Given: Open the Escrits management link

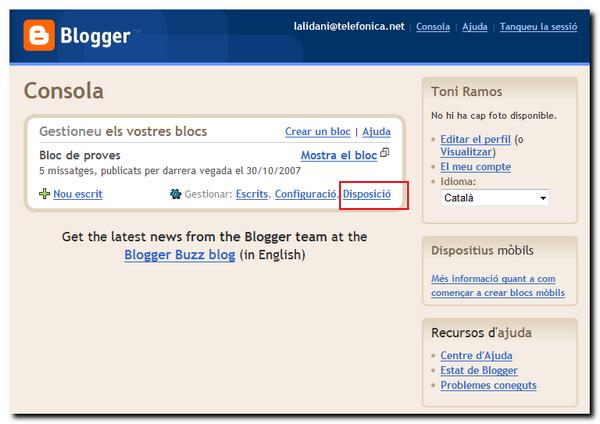Looking at the screenshot, I should (251, 194).
